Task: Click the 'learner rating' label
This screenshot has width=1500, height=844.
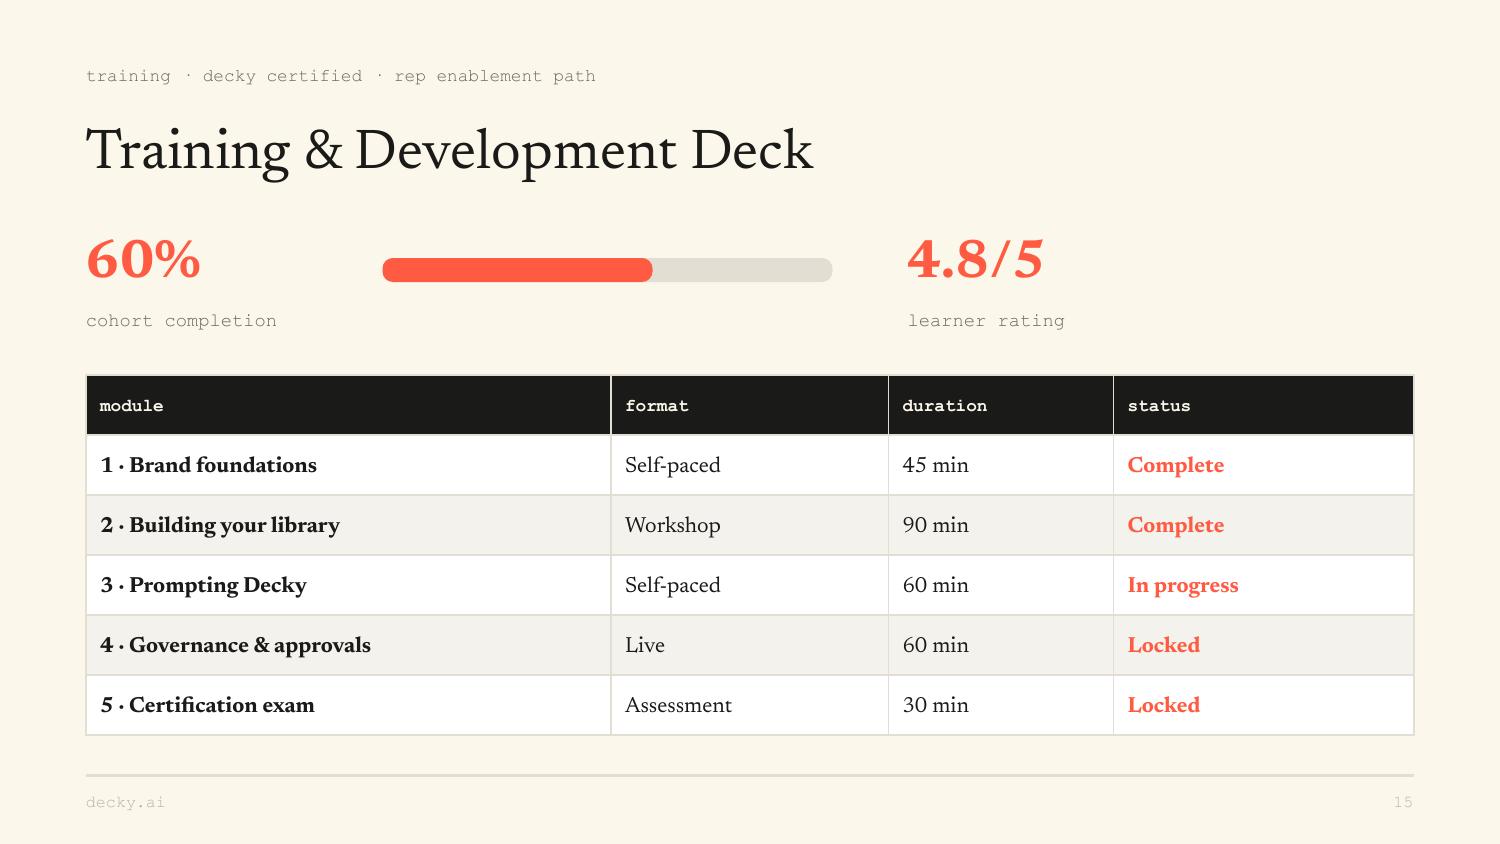Action: click(986, 321)
